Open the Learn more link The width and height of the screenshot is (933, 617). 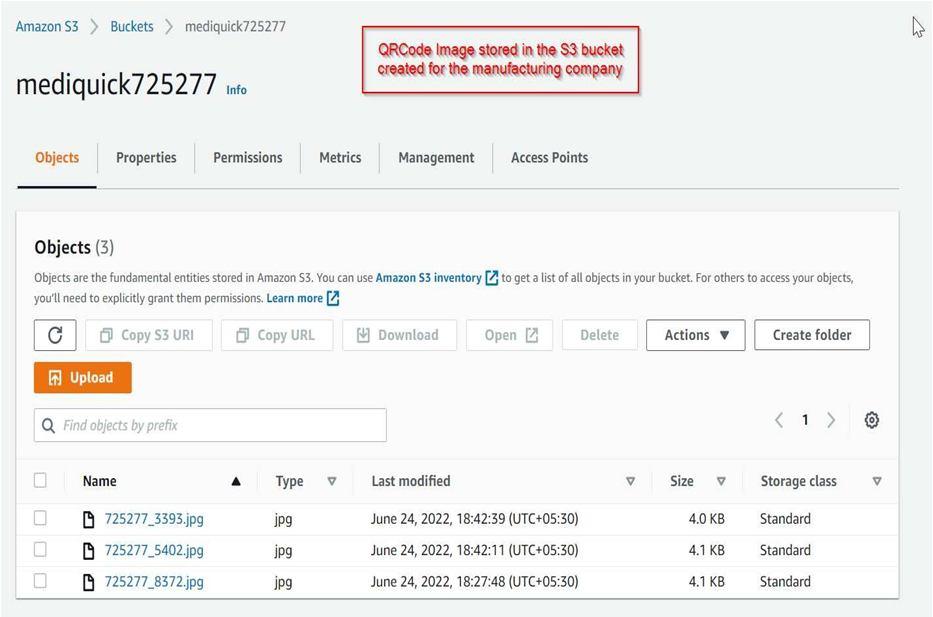(x=295, y=298)
